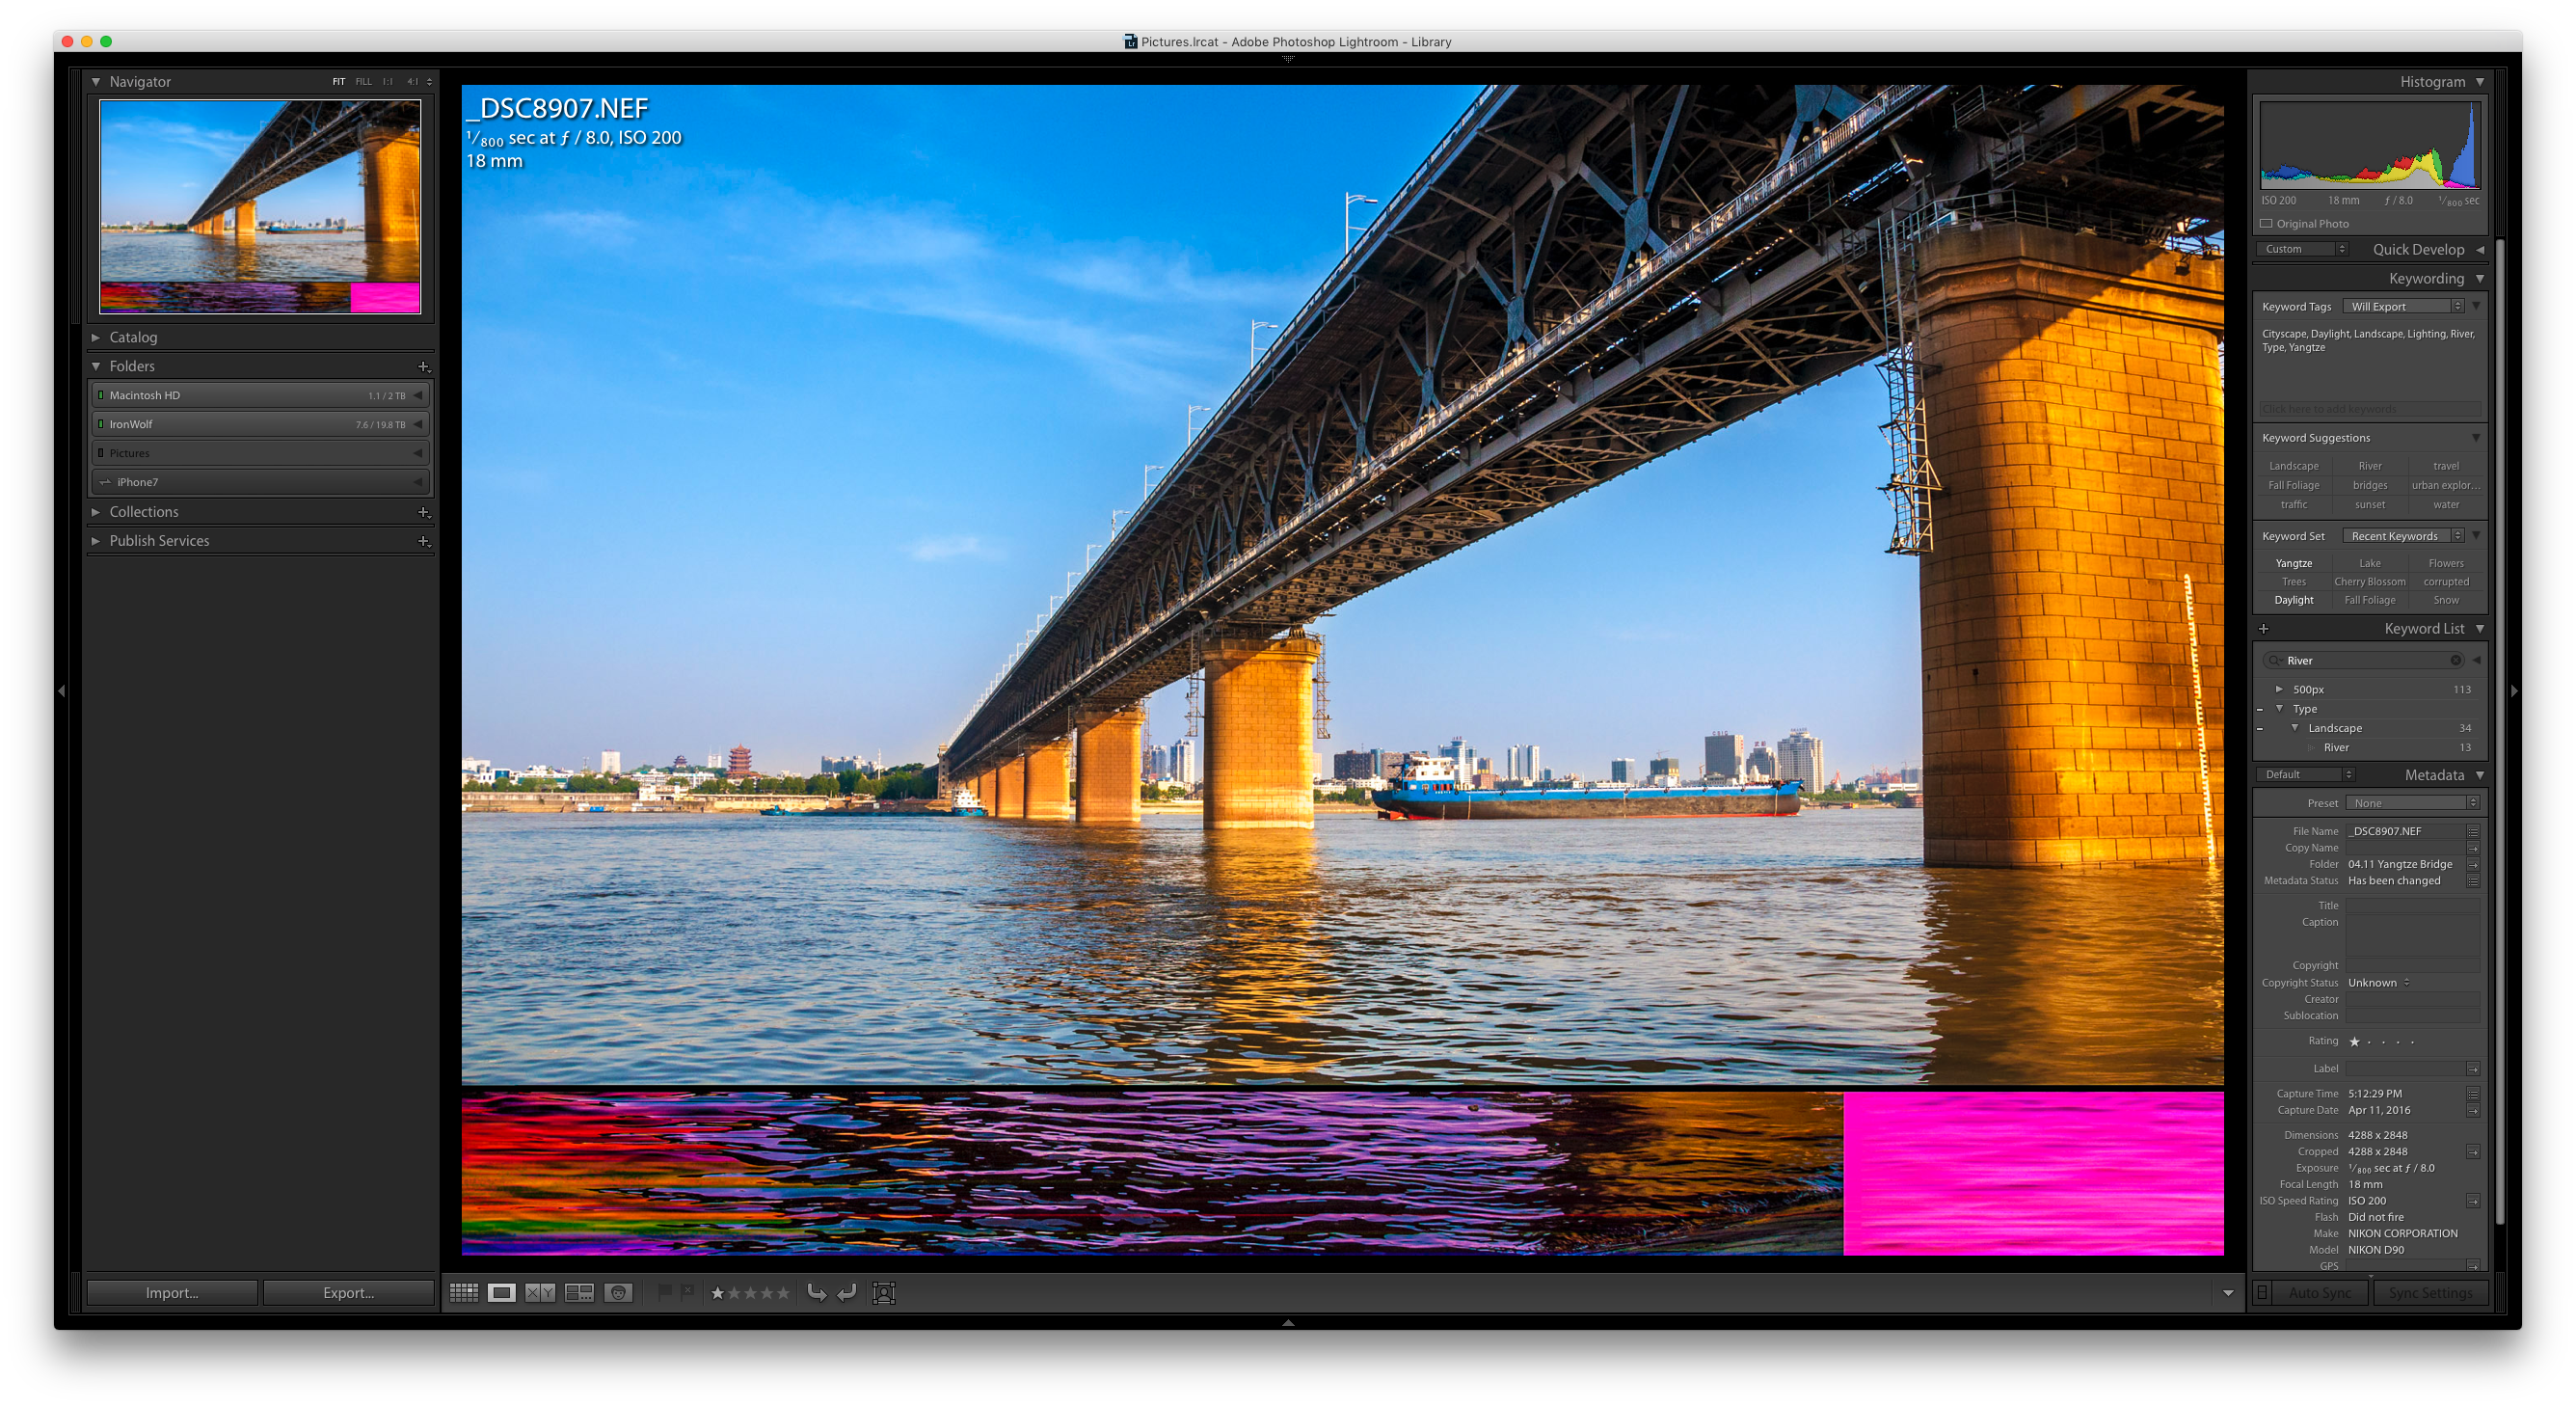2576x1407 pixels.
Task: Open People face view
Action: tap(618, 1293)
